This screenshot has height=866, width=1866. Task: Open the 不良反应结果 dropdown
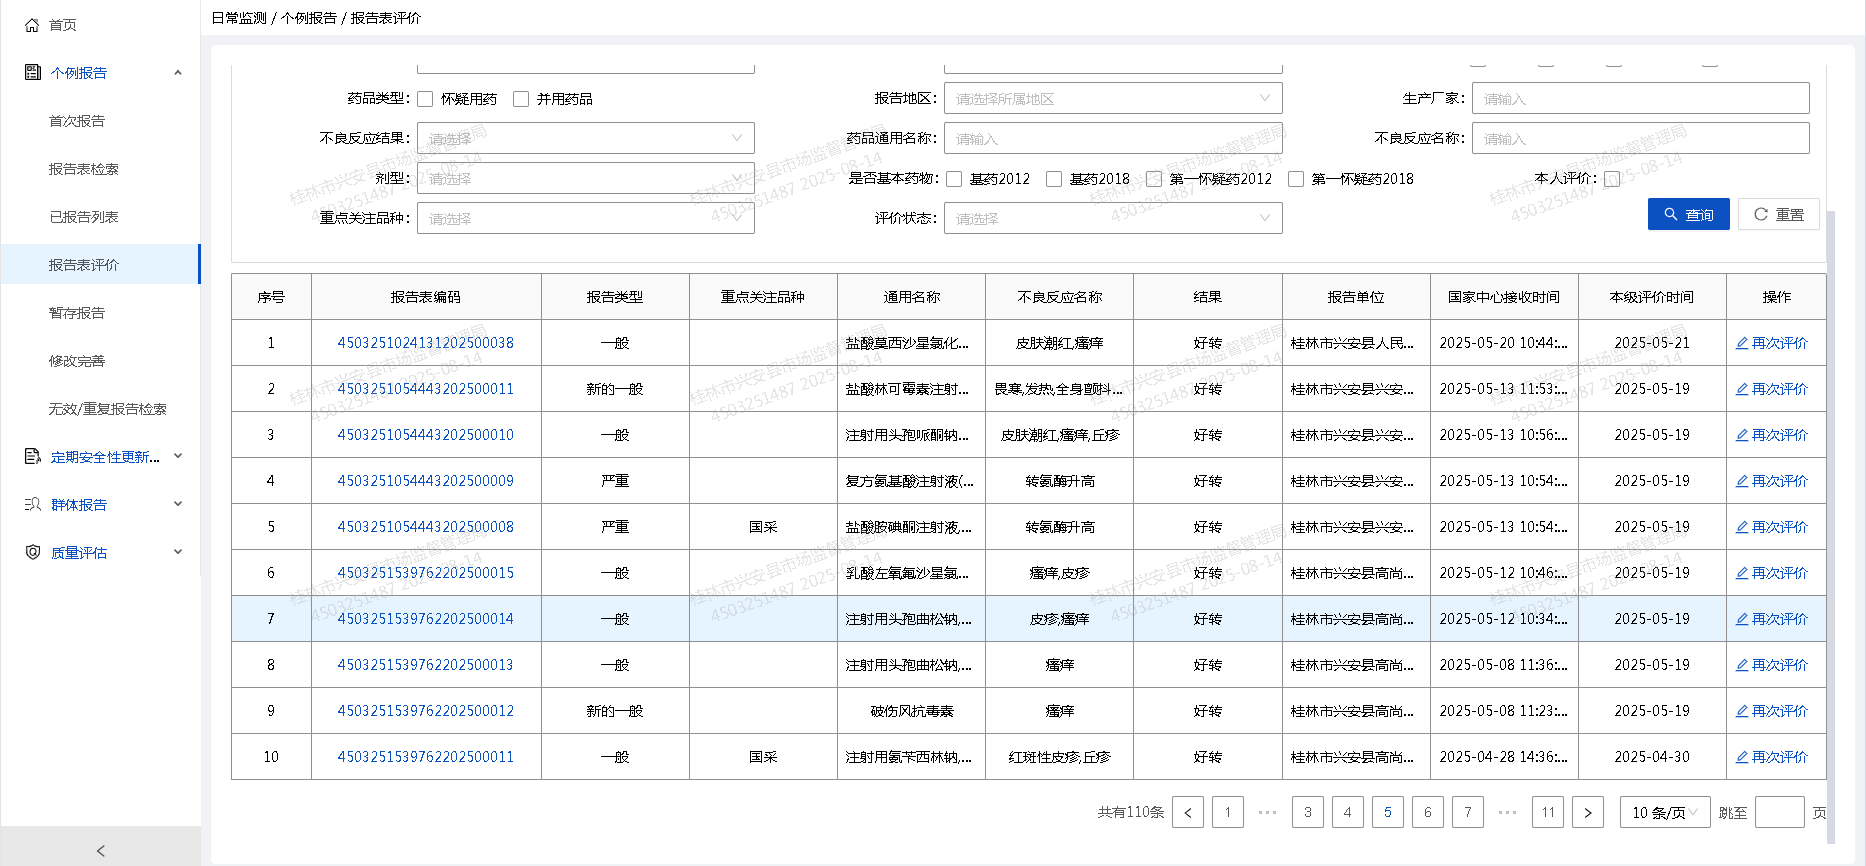coord(585,138)
